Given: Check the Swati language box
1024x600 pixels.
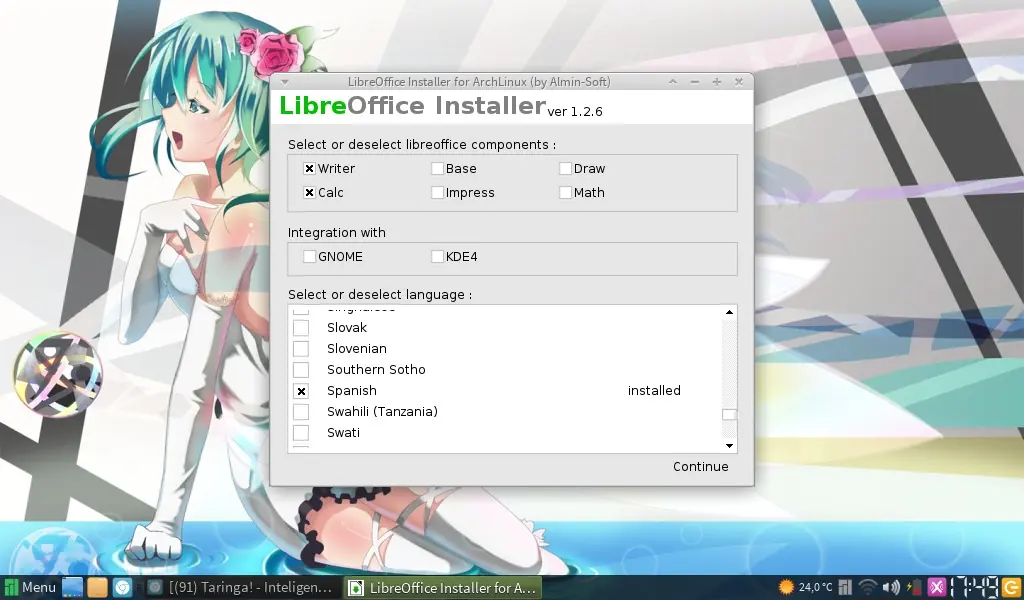Looking at the screenshot, I should [x=300, y=433].
